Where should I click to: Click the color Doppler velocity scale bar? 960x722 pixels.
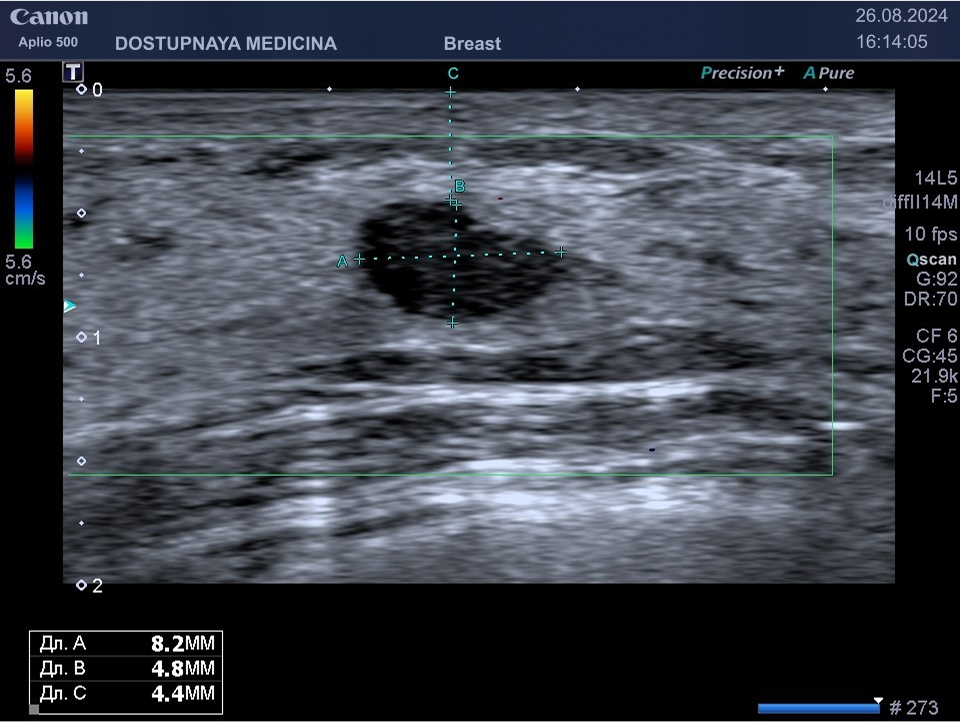click(x=23, y=168)
